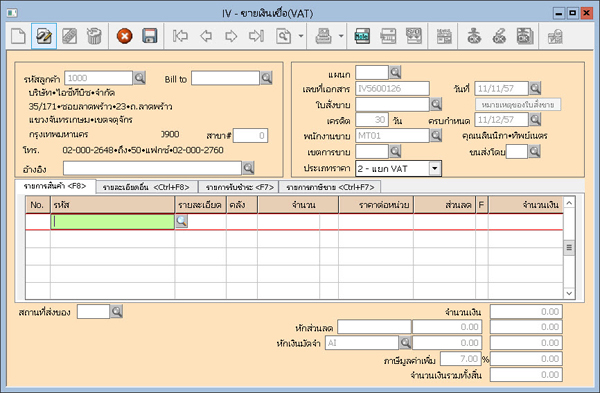Click lookup icon beside วันที่ date field

pyautogui.click(x=535, y=88)
